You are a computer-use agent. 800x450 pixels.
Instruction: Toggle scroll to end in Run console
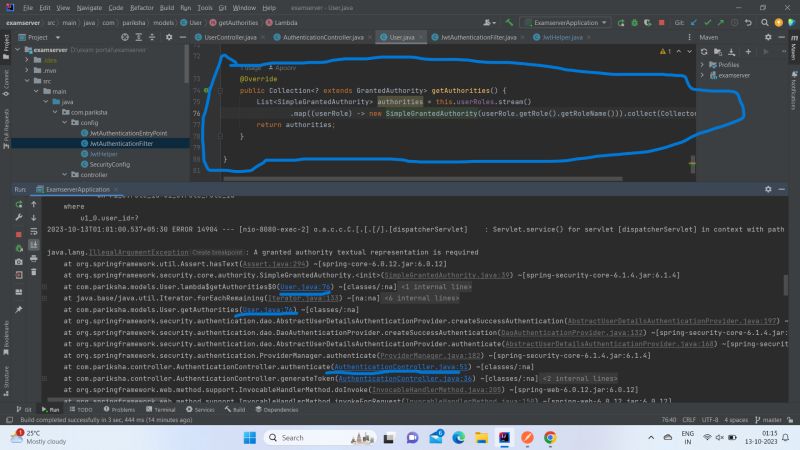tap(34, 245)
